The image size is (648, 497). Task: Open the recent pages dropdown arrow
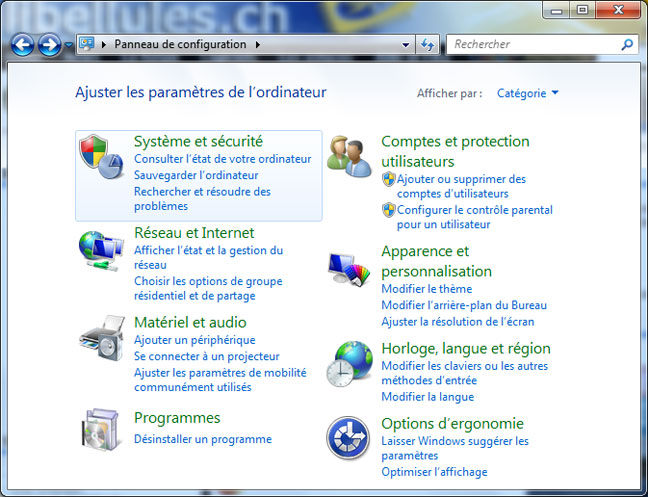pos(69,45)
